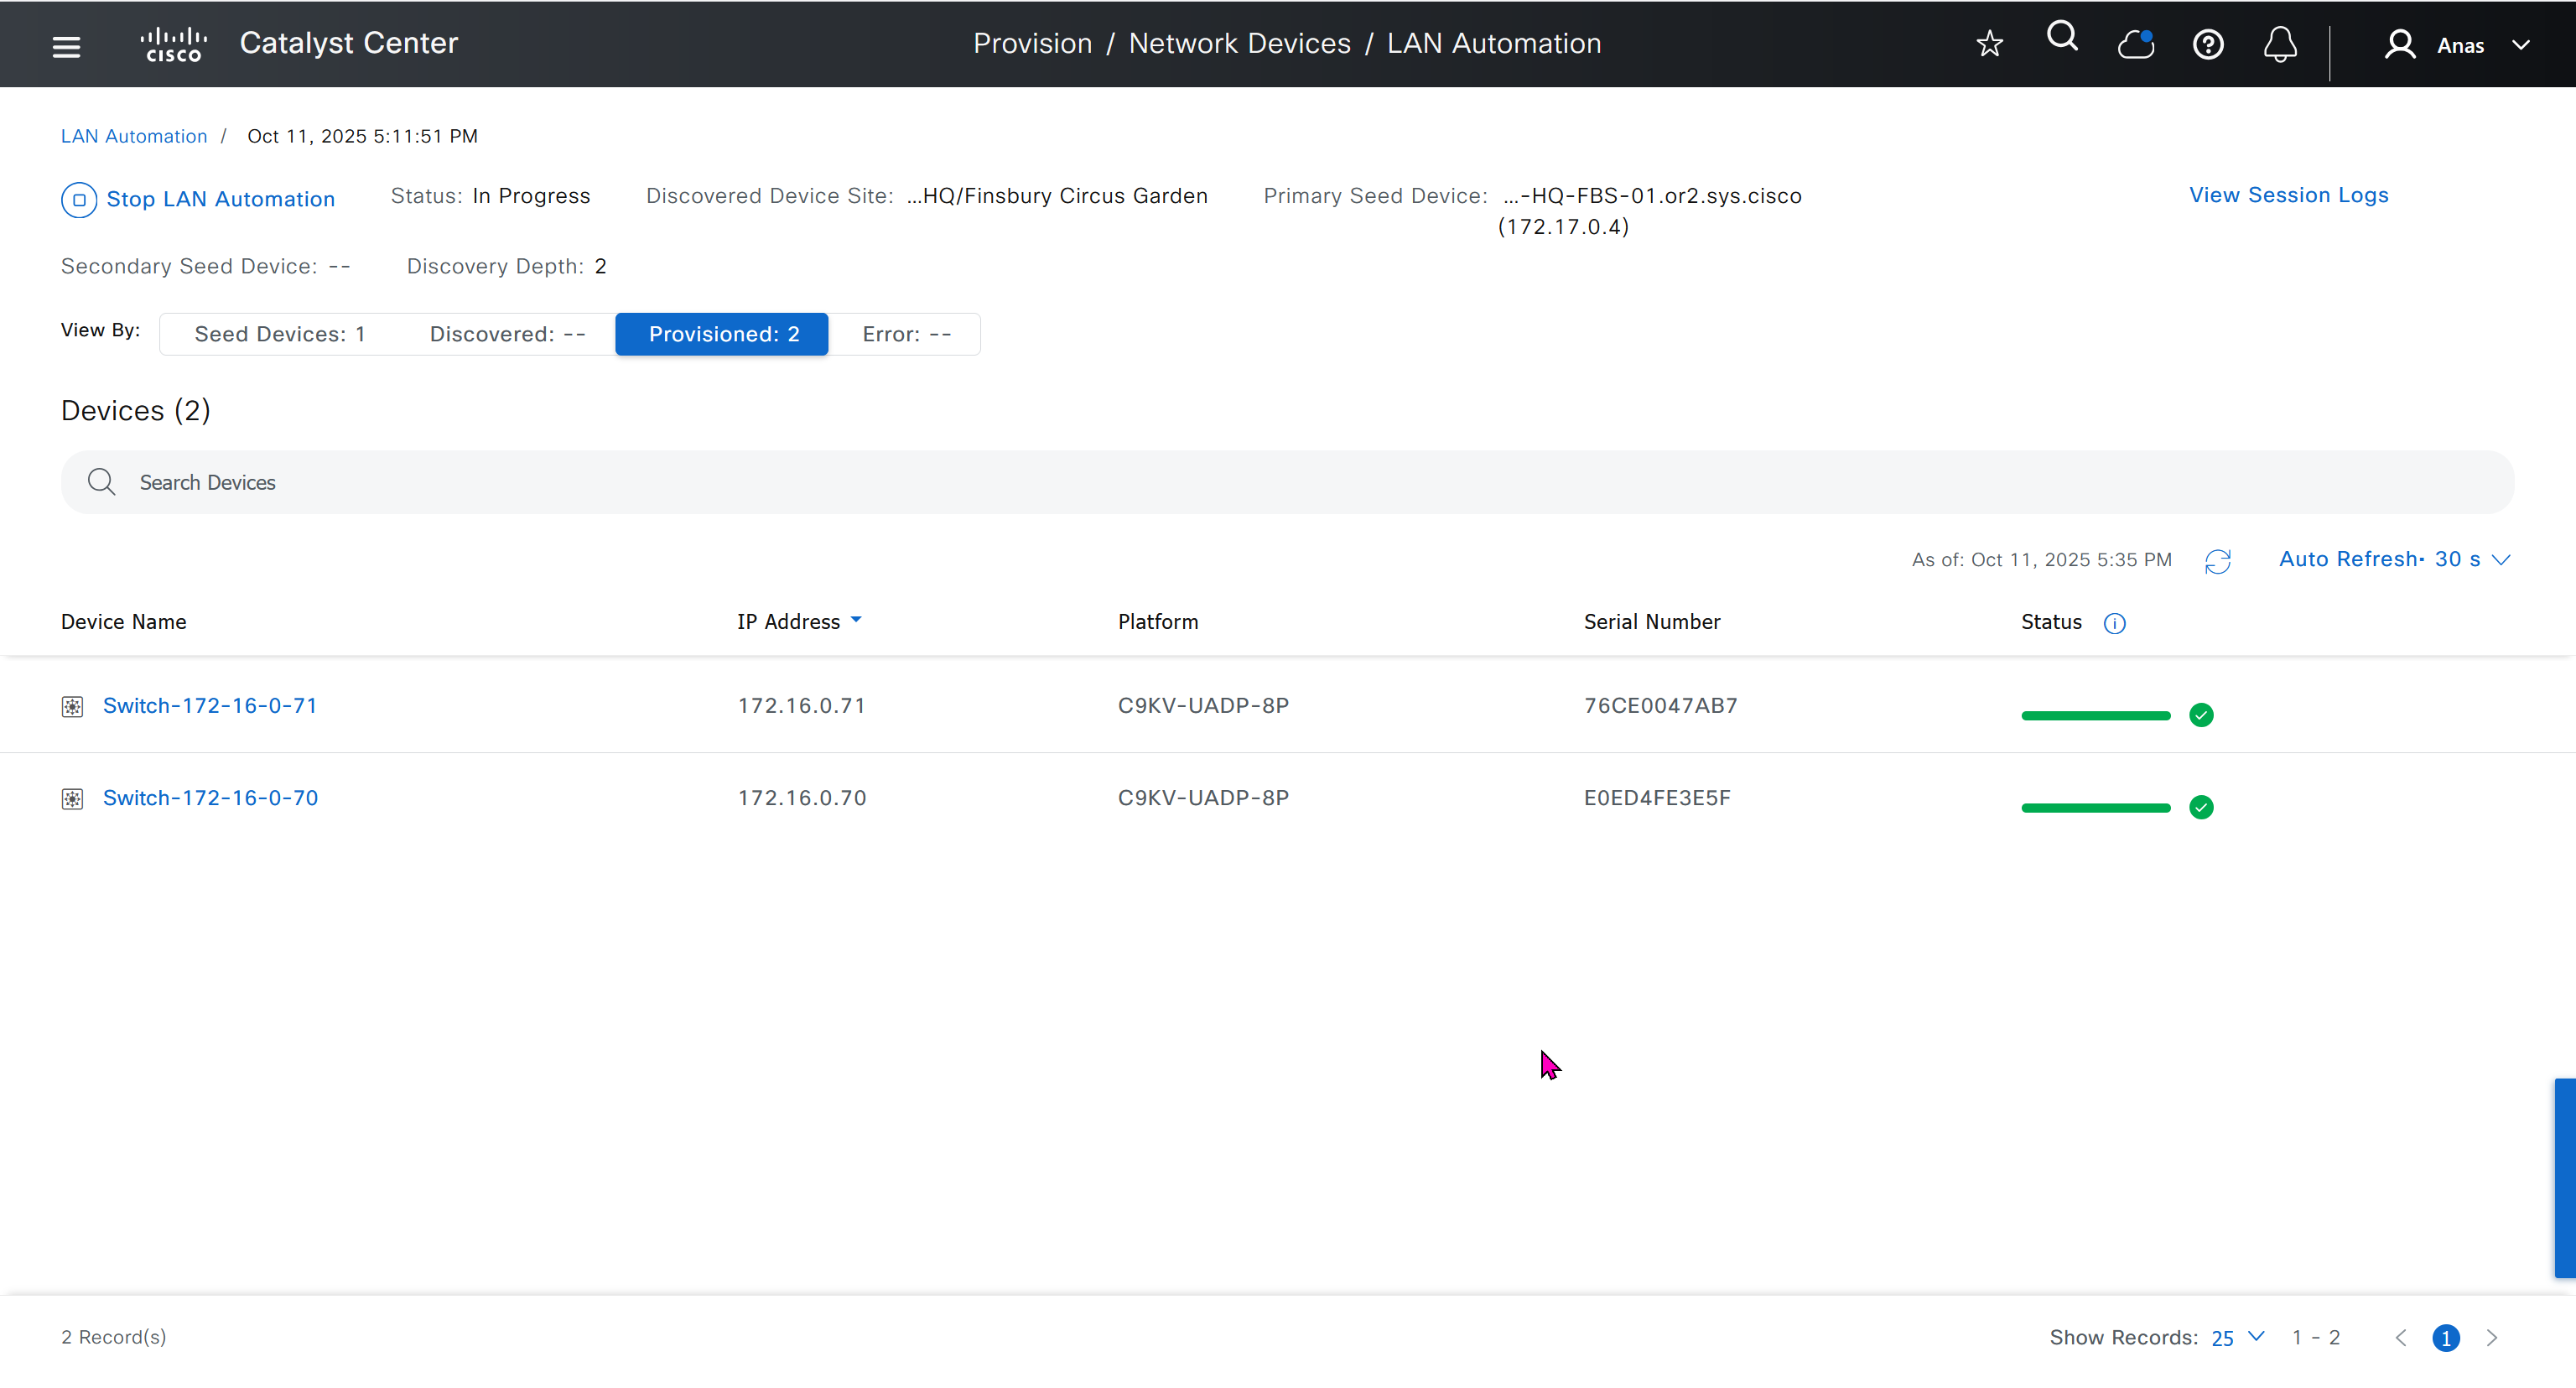Select the Seed Devices: 1 view
The width and height of the screenshot is (2576, 1388).
pyautogui.click(x=279, y=334)
